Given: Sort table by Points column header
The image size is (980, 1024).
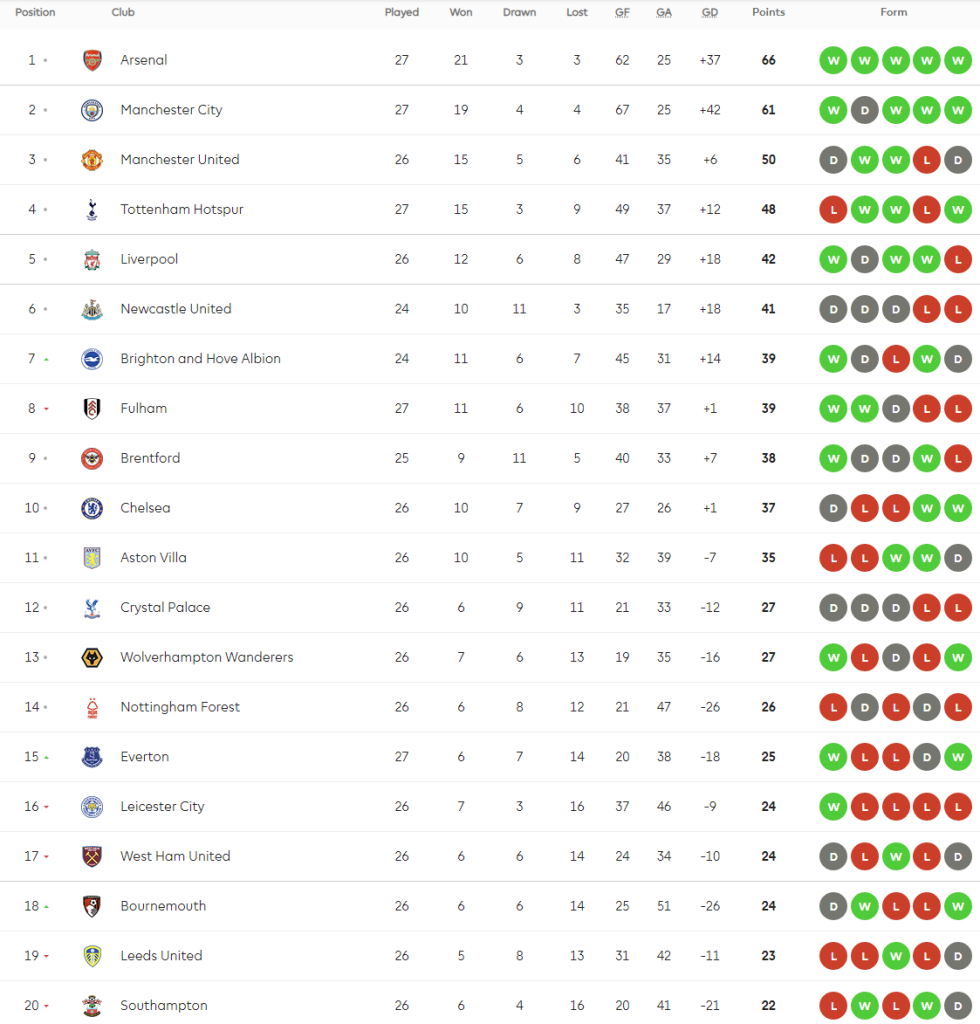Looking at the screenshot, I should coord(768,13).
